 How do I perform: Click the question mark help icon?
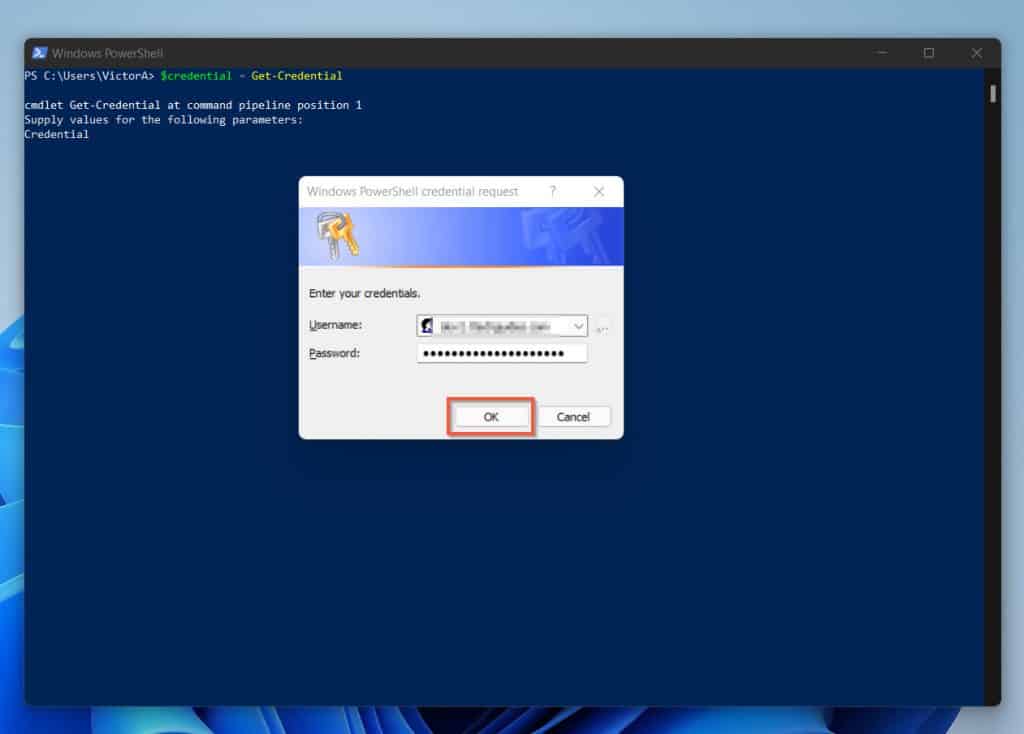tap(552, 191)
